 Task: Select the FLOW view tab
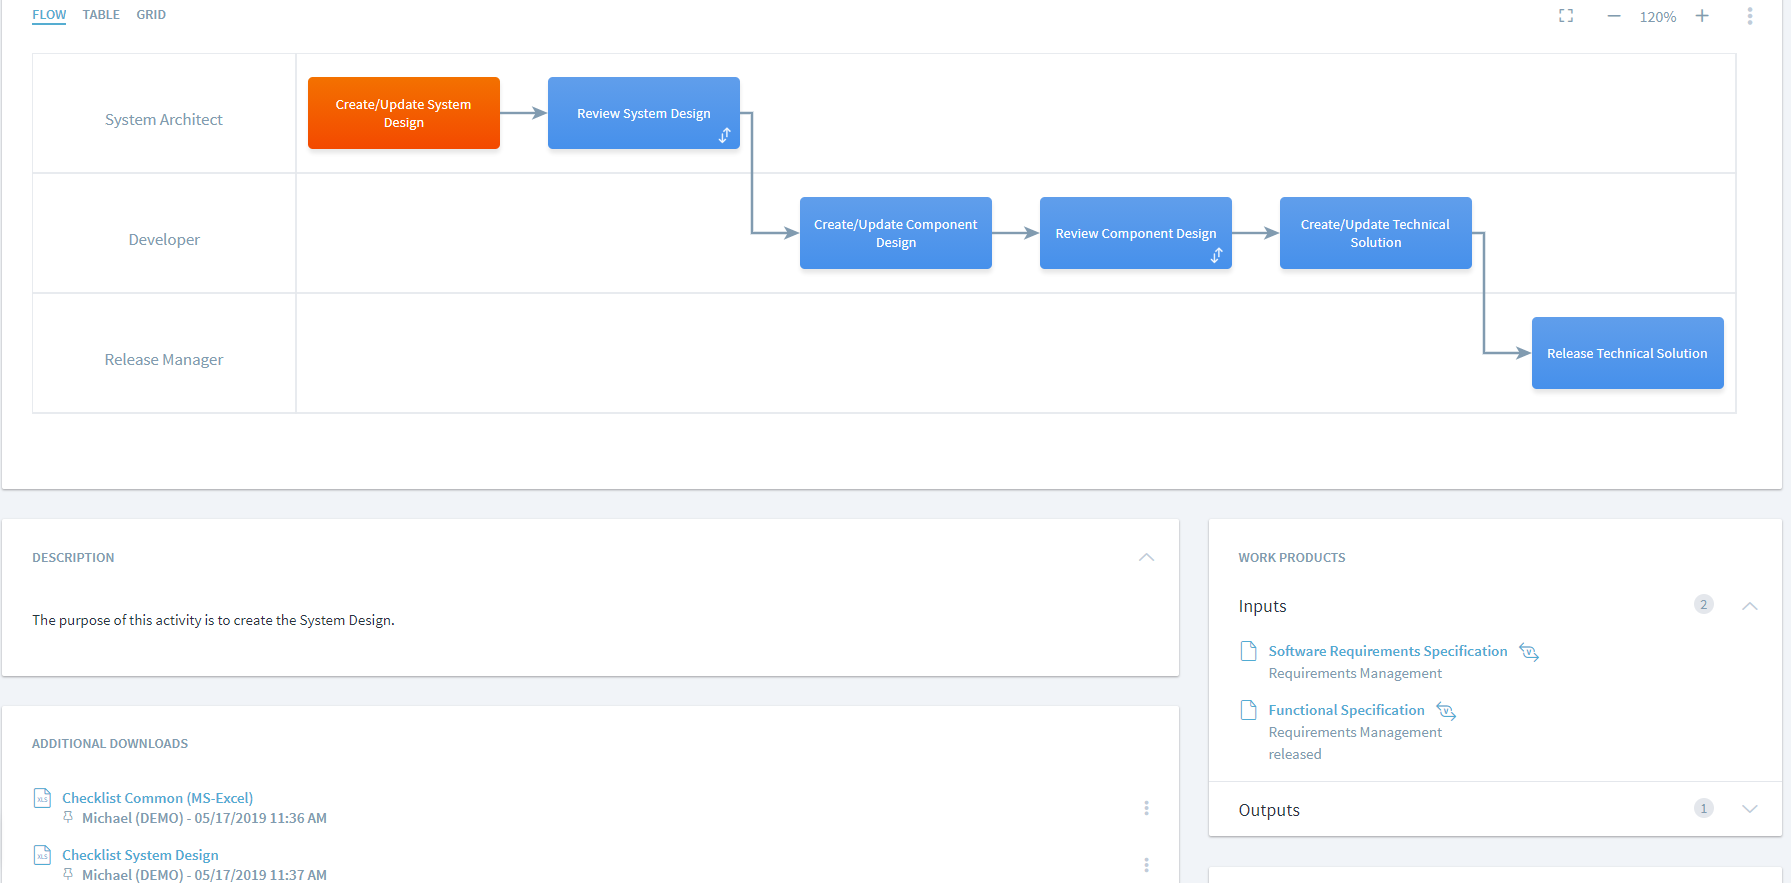(x=49, y=15)
